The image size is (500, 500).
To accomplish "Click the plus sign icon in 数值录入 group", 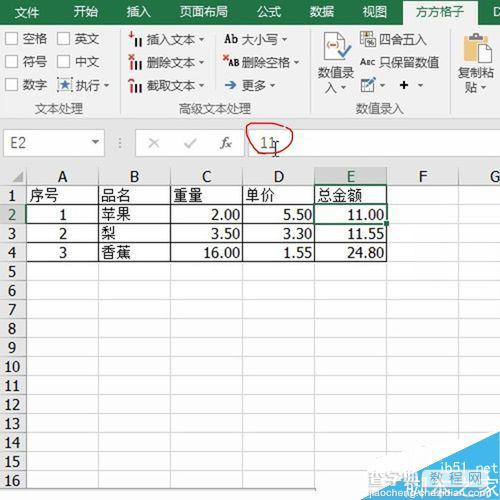I will (404, 85).
